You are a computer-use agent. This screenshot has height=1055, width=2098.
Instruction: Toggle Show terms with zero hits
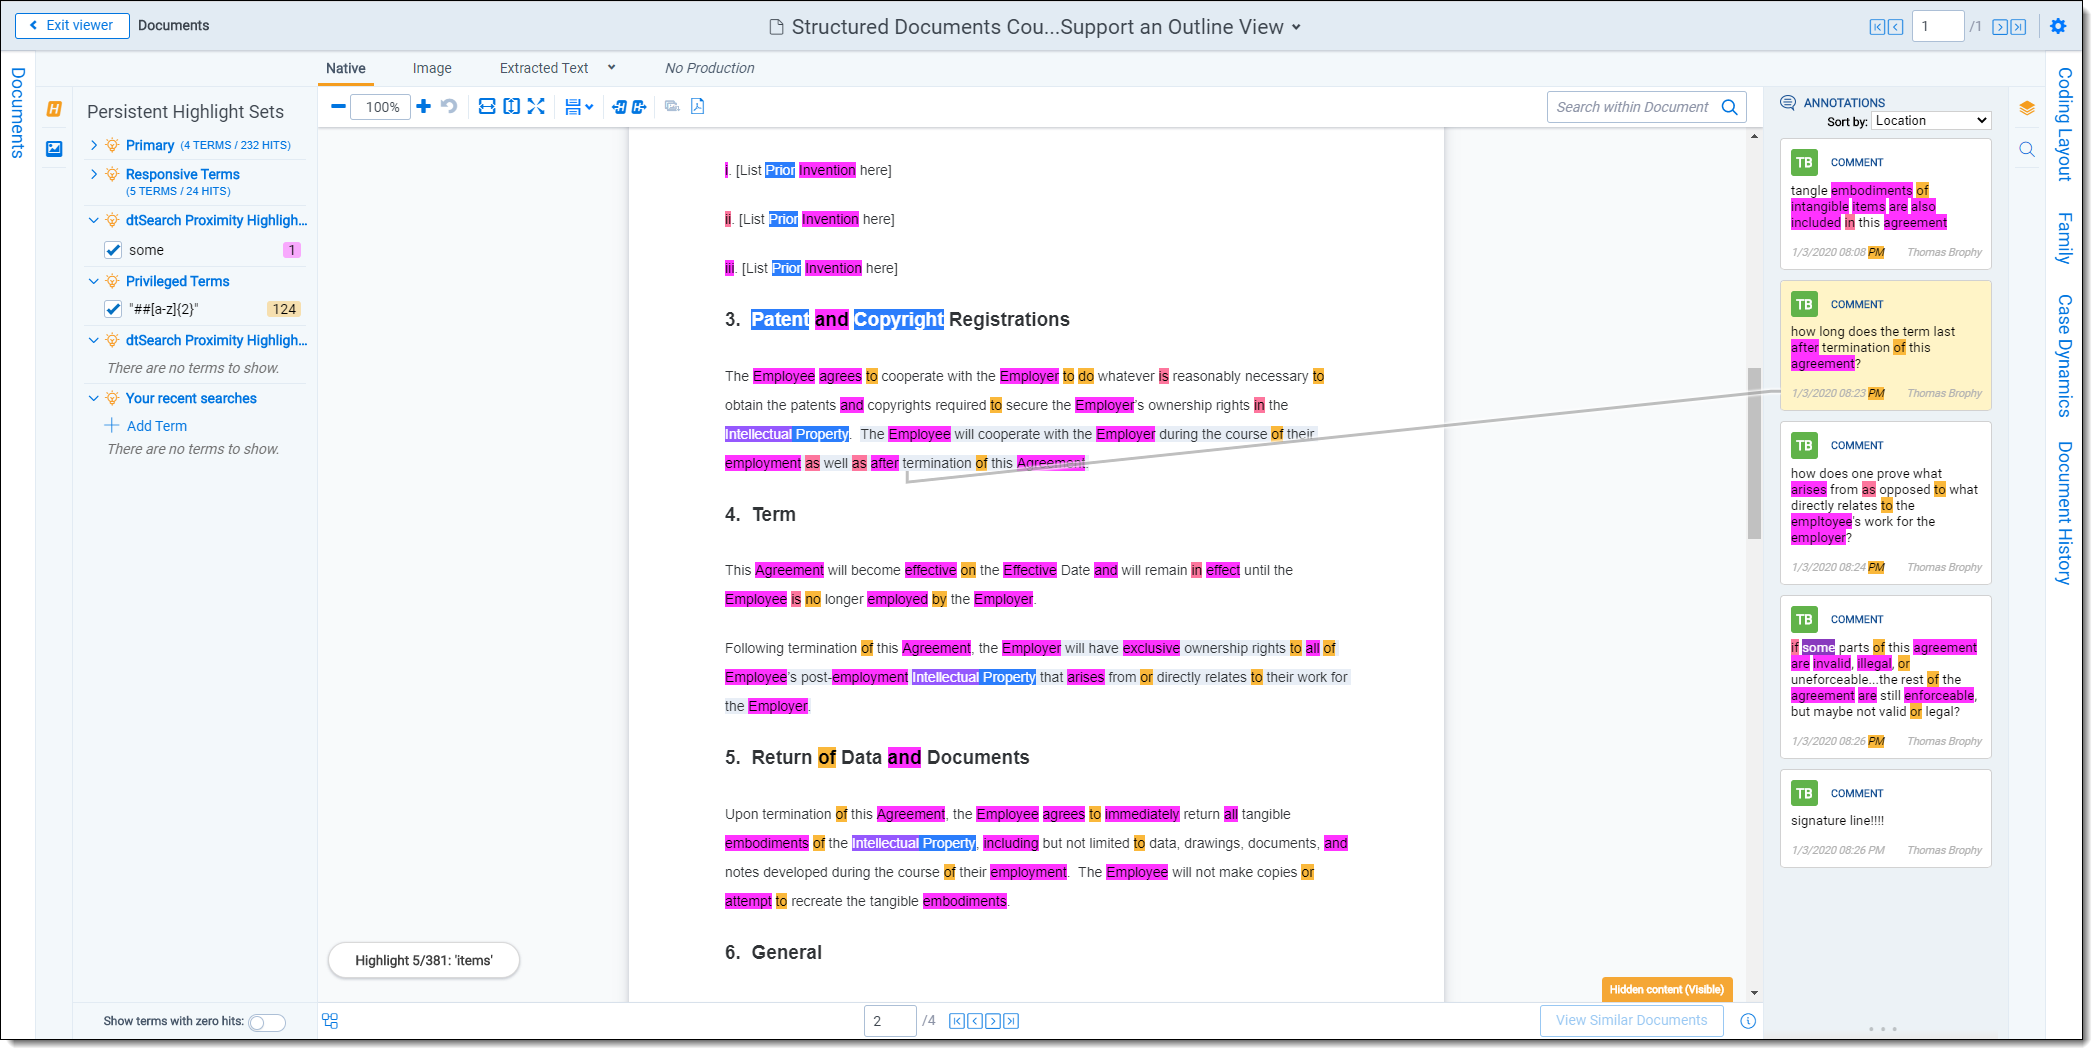click(267, 1022)
